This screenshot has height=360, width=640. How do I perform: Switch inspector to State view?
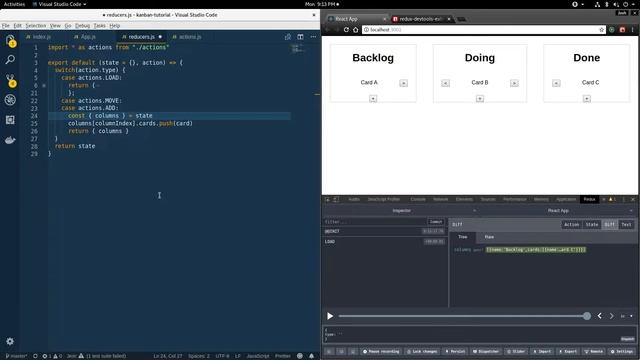click(x=592, y=224)
